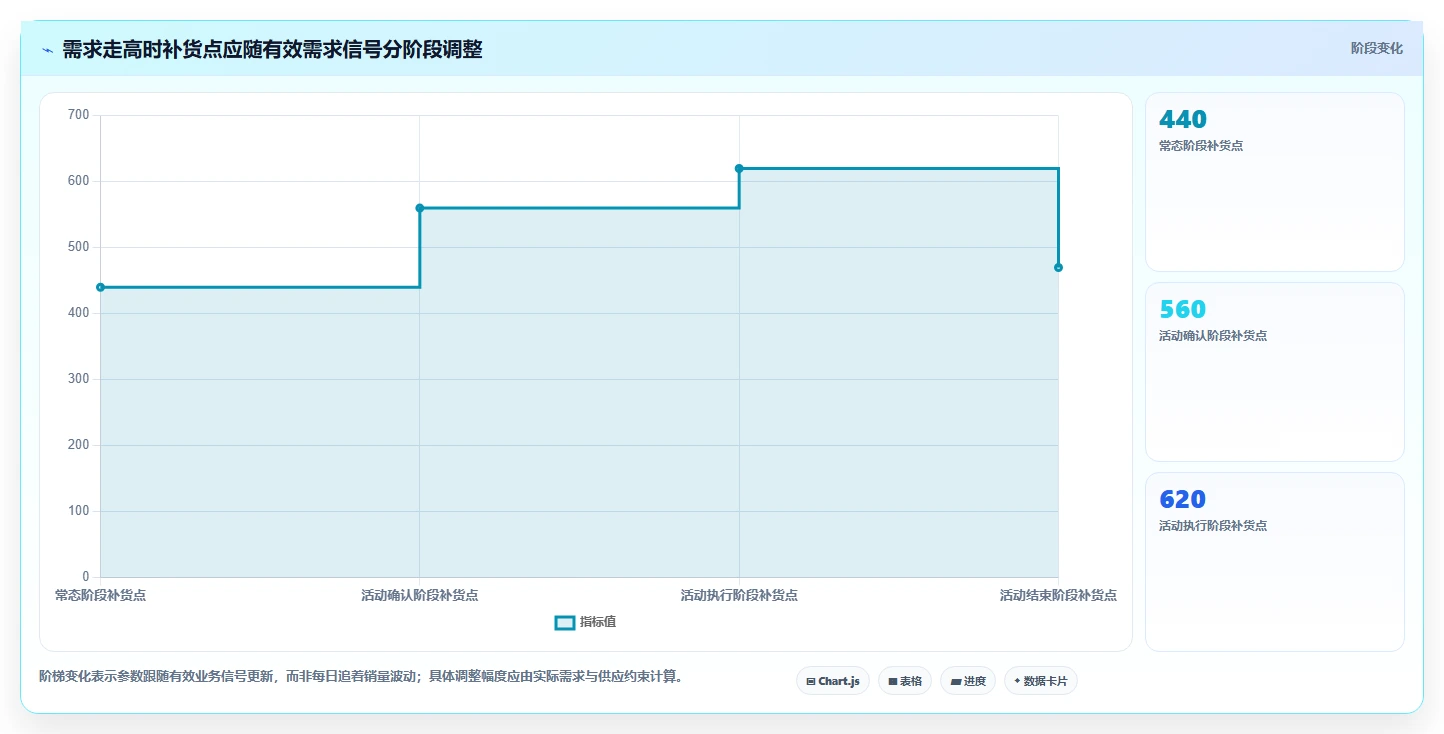
Task: Click the y-axis value 300
Action: 79,379
